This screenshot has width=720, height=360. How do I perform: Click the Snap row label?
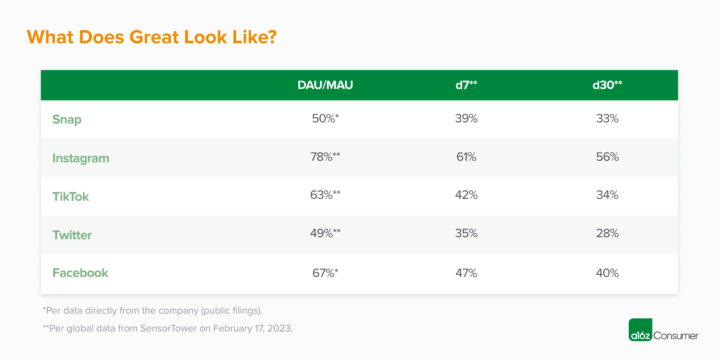[x=67, y=119]
